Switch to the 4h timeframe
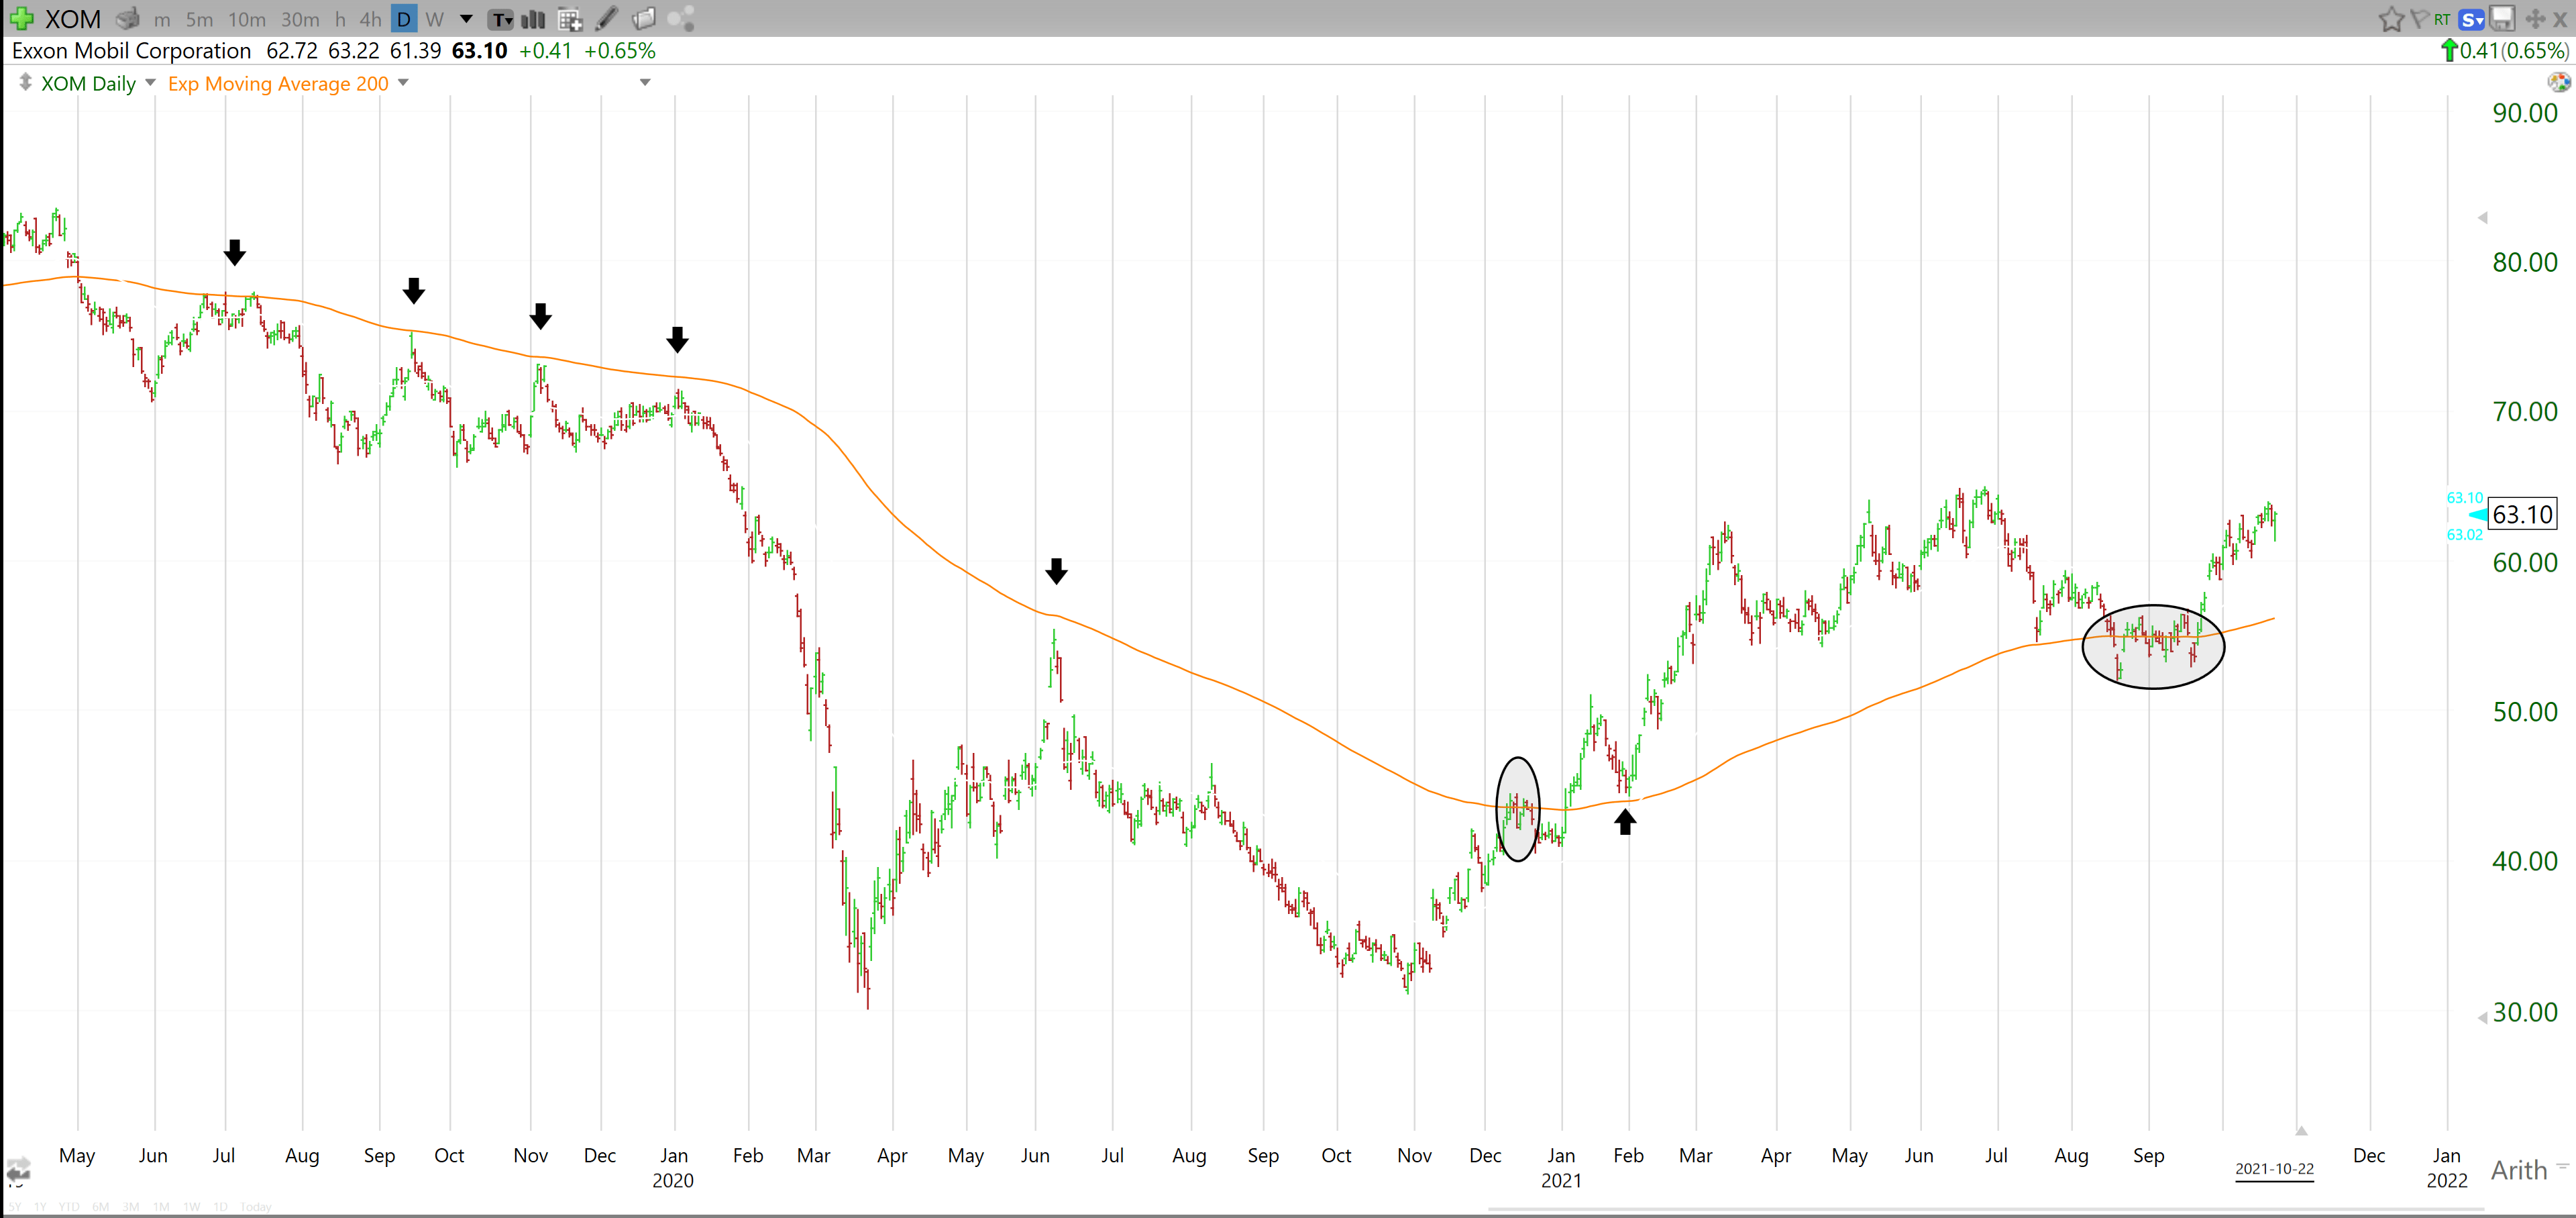The height and width of the screenshot is (1218, 2576). point(370,18)
